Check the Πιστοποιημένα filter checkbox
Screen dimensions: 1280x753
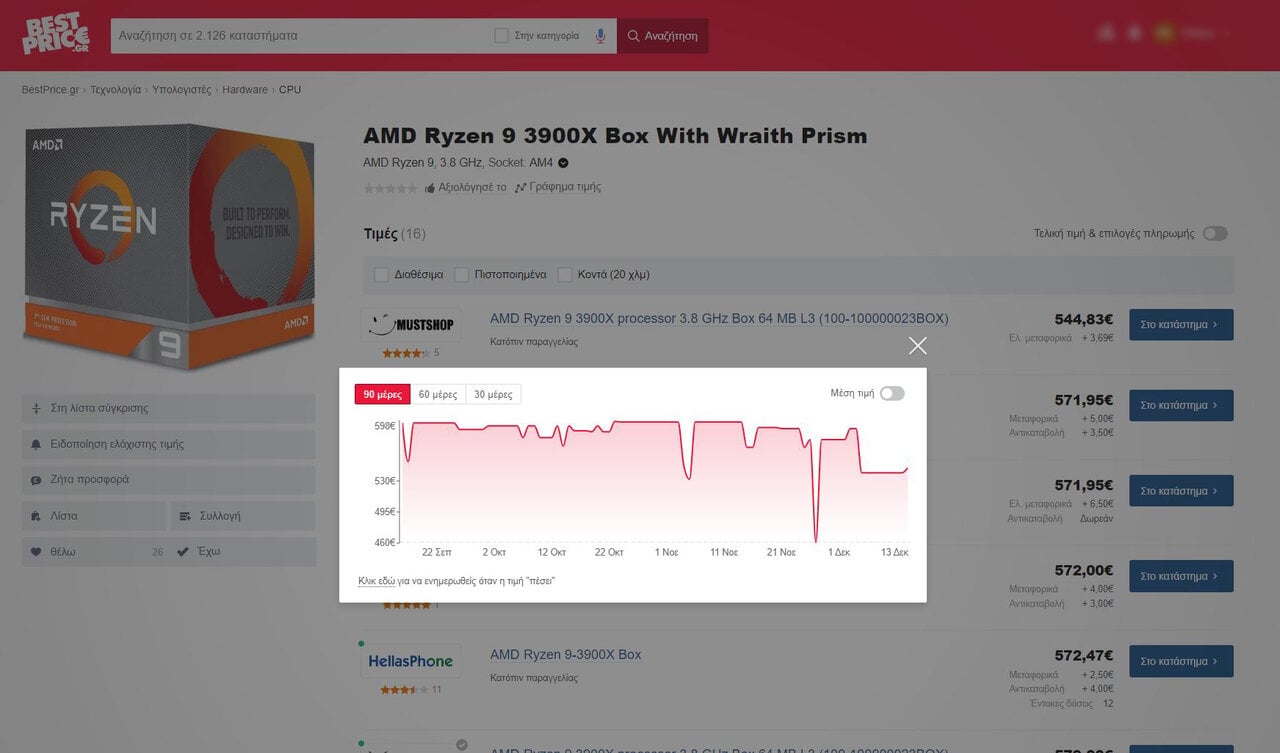pos(461,274)
